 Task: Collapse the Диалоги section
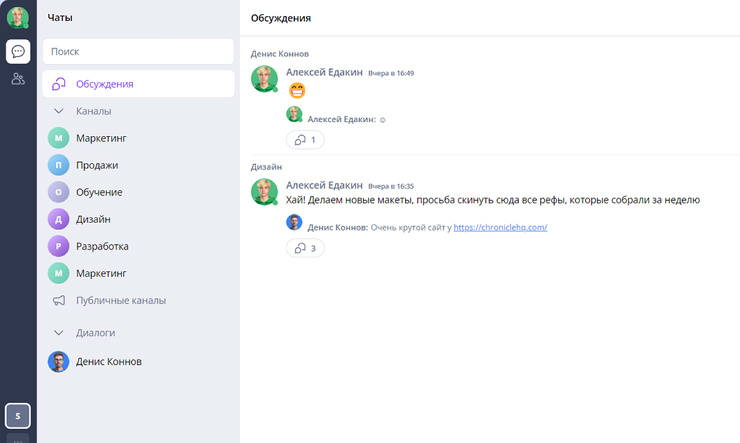(x=59, y=332)
